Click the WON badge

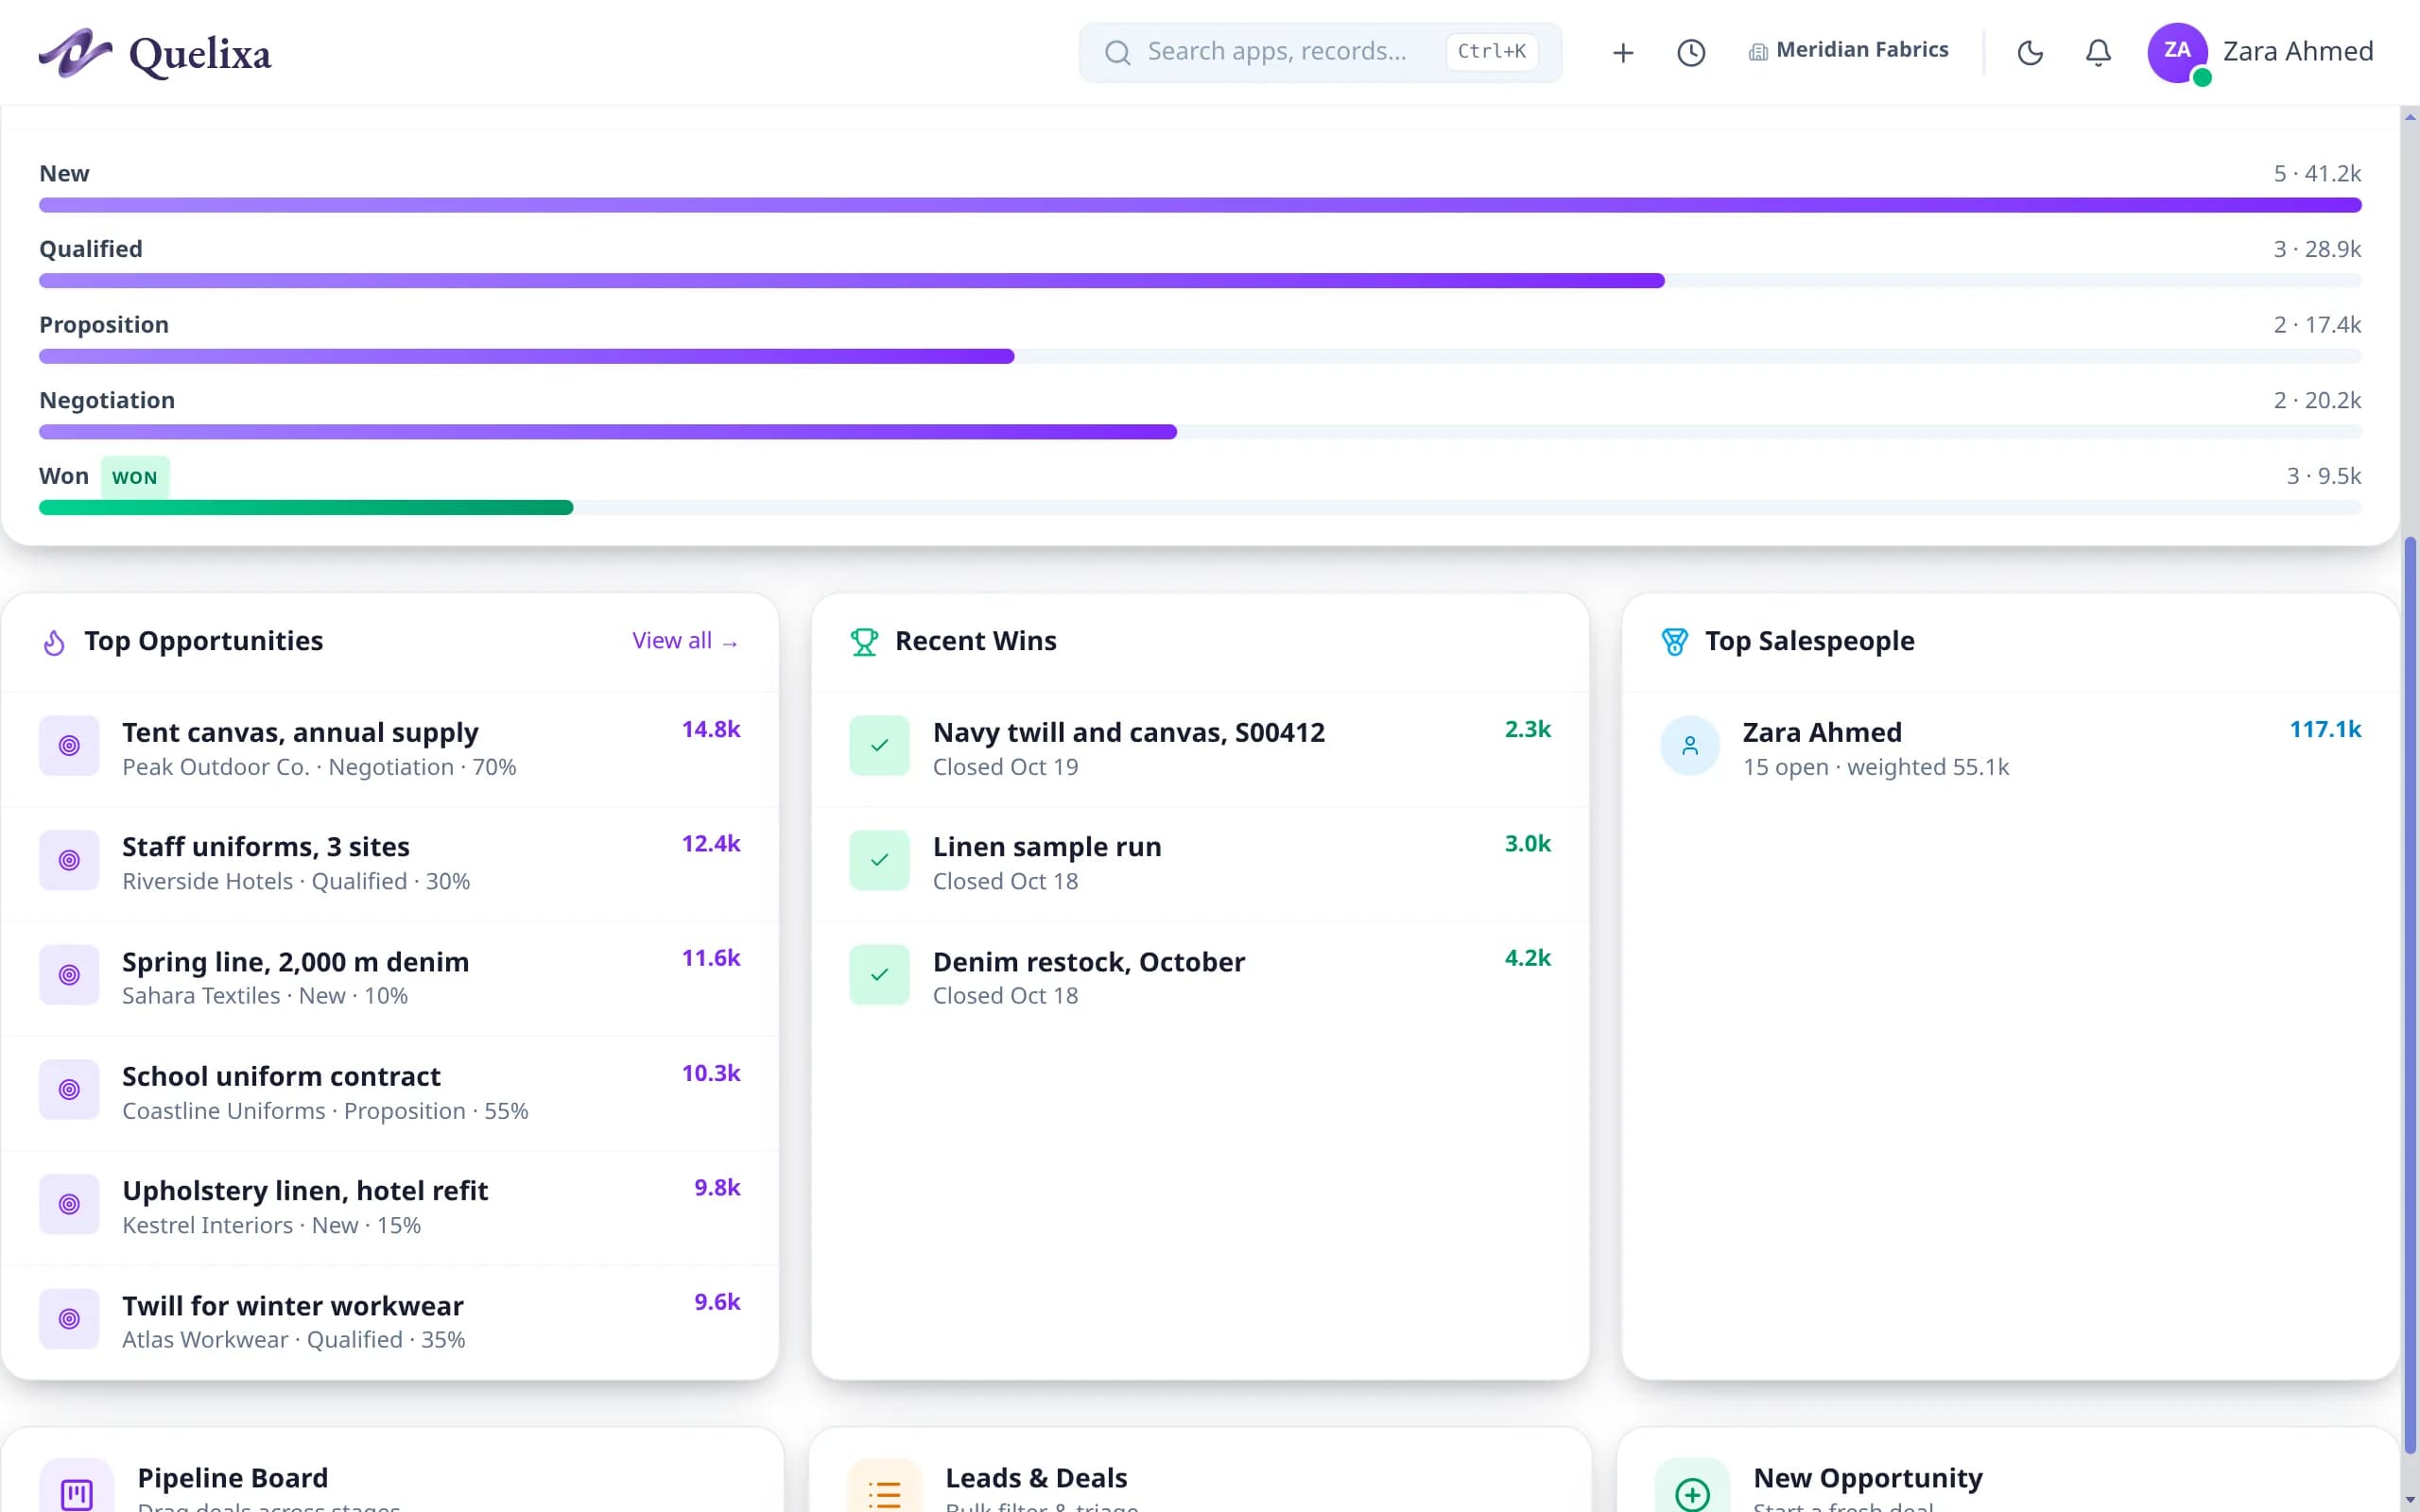tap(135, 477)
